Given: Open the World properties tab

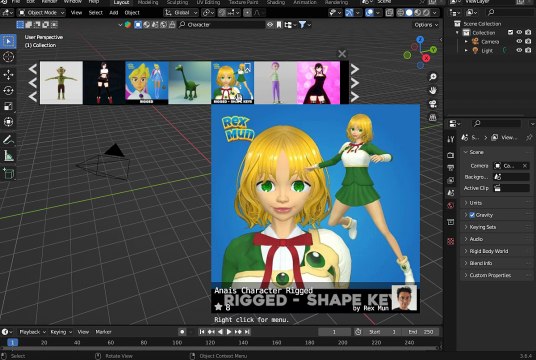Looking at the screenshot, I should click(x=451, y=205).
